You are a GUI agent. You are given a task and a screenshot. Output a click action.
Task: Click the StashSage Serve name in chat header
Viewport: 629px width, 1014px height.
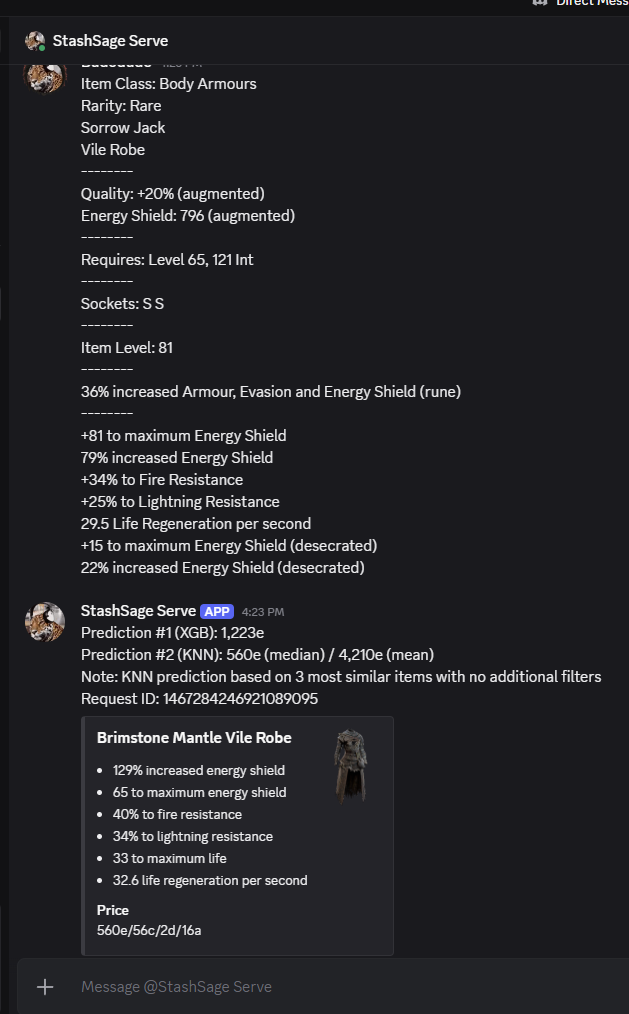[x=110, y=41]
